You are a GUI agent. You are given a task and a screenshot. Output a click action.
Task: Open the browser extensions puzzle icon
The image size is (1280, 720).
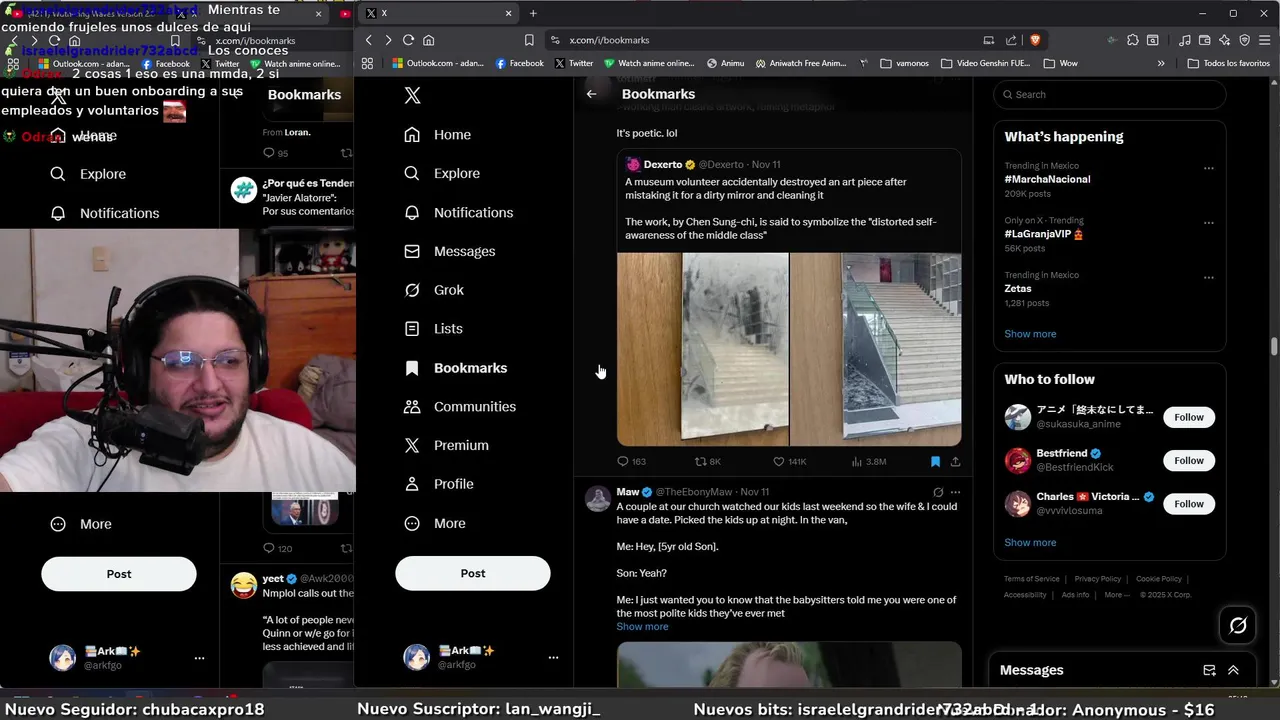click(1132, 40)
